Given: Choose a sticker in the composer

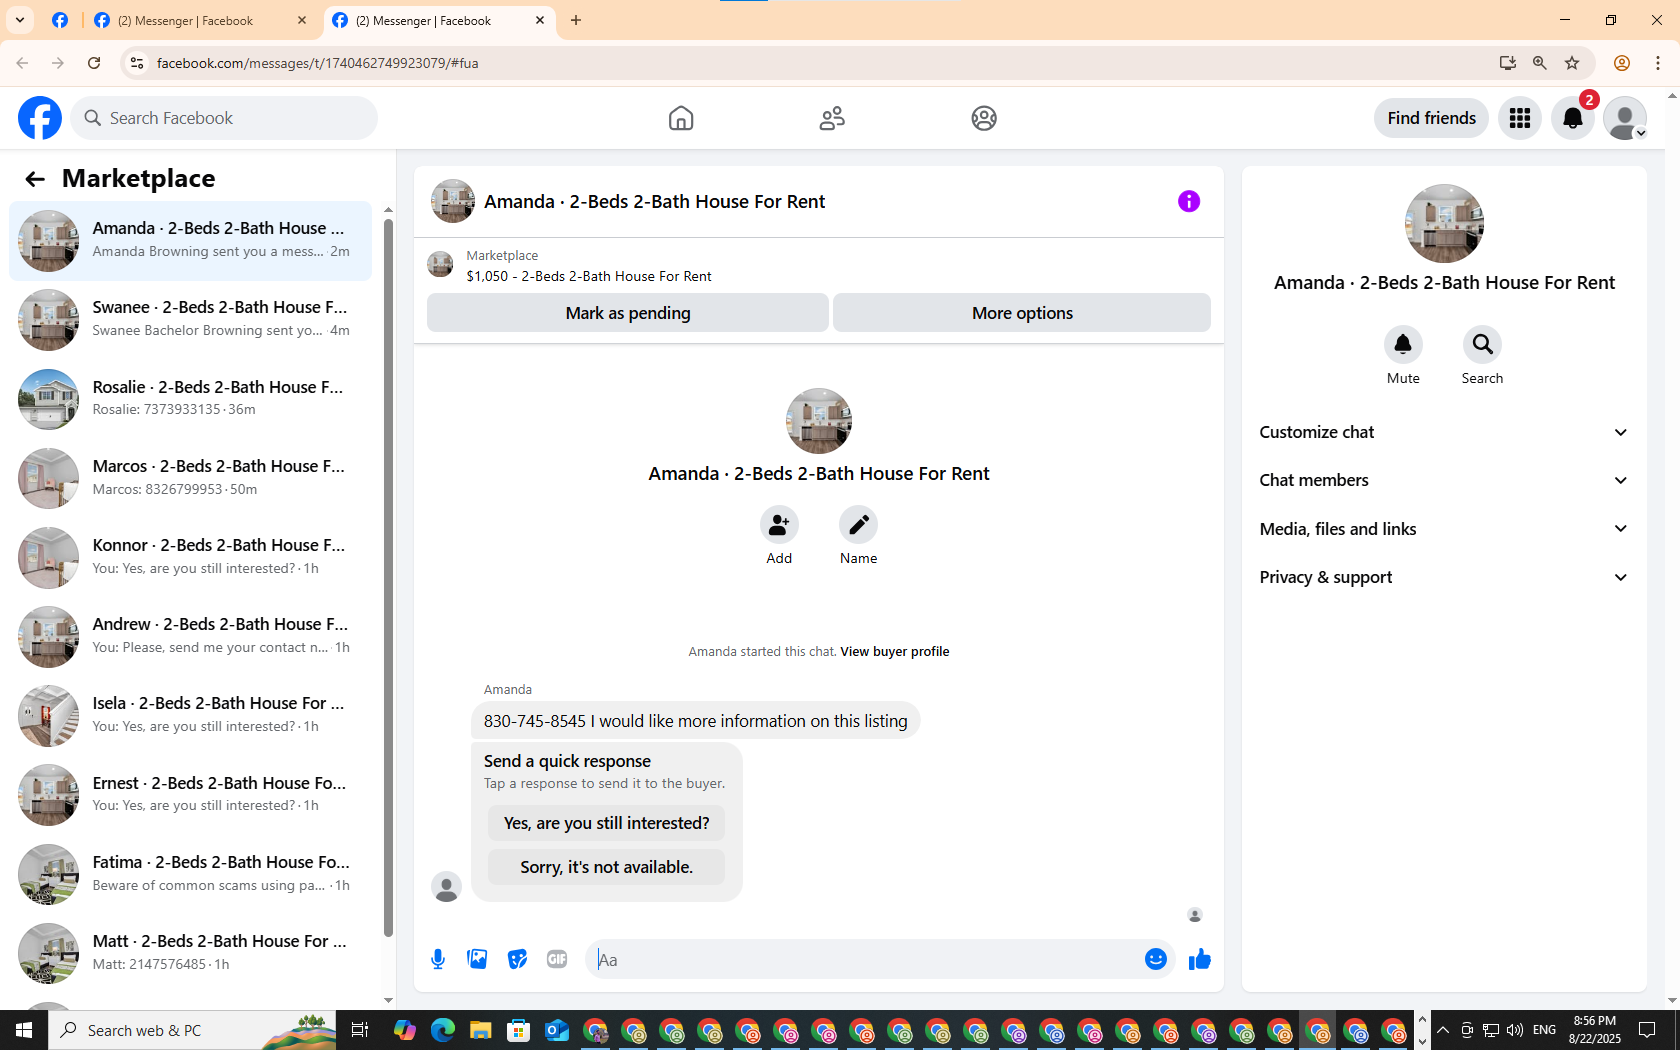Looking at the screenshot, I should (517, 960).
